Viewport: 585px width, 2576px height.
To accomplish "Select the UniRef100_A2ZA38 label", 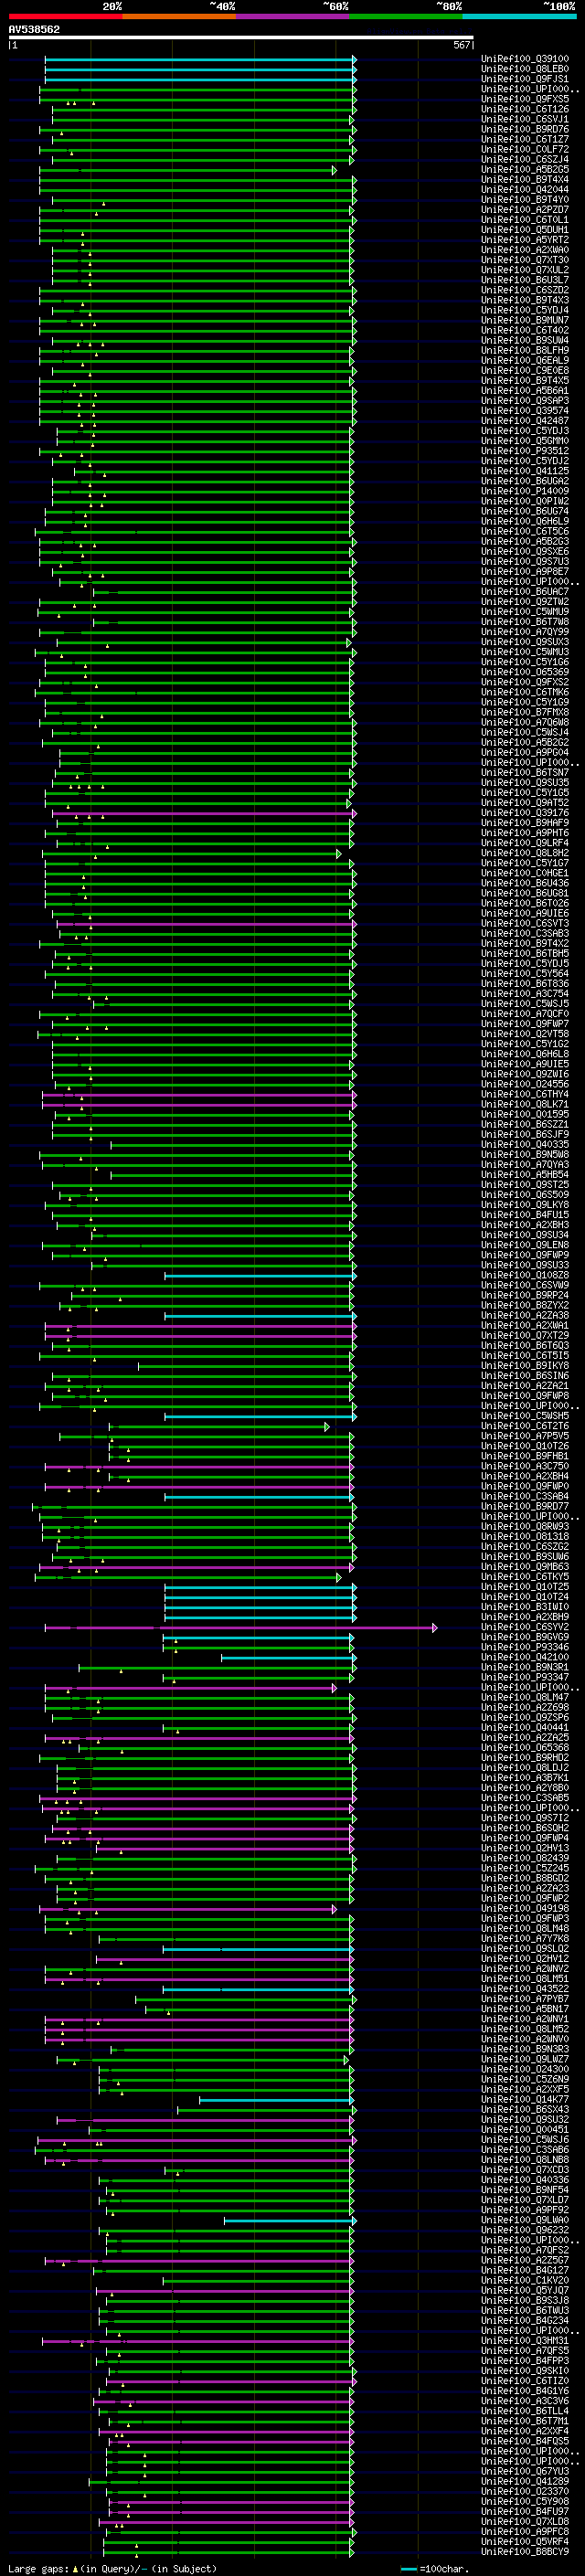I will click(525, 1316).
